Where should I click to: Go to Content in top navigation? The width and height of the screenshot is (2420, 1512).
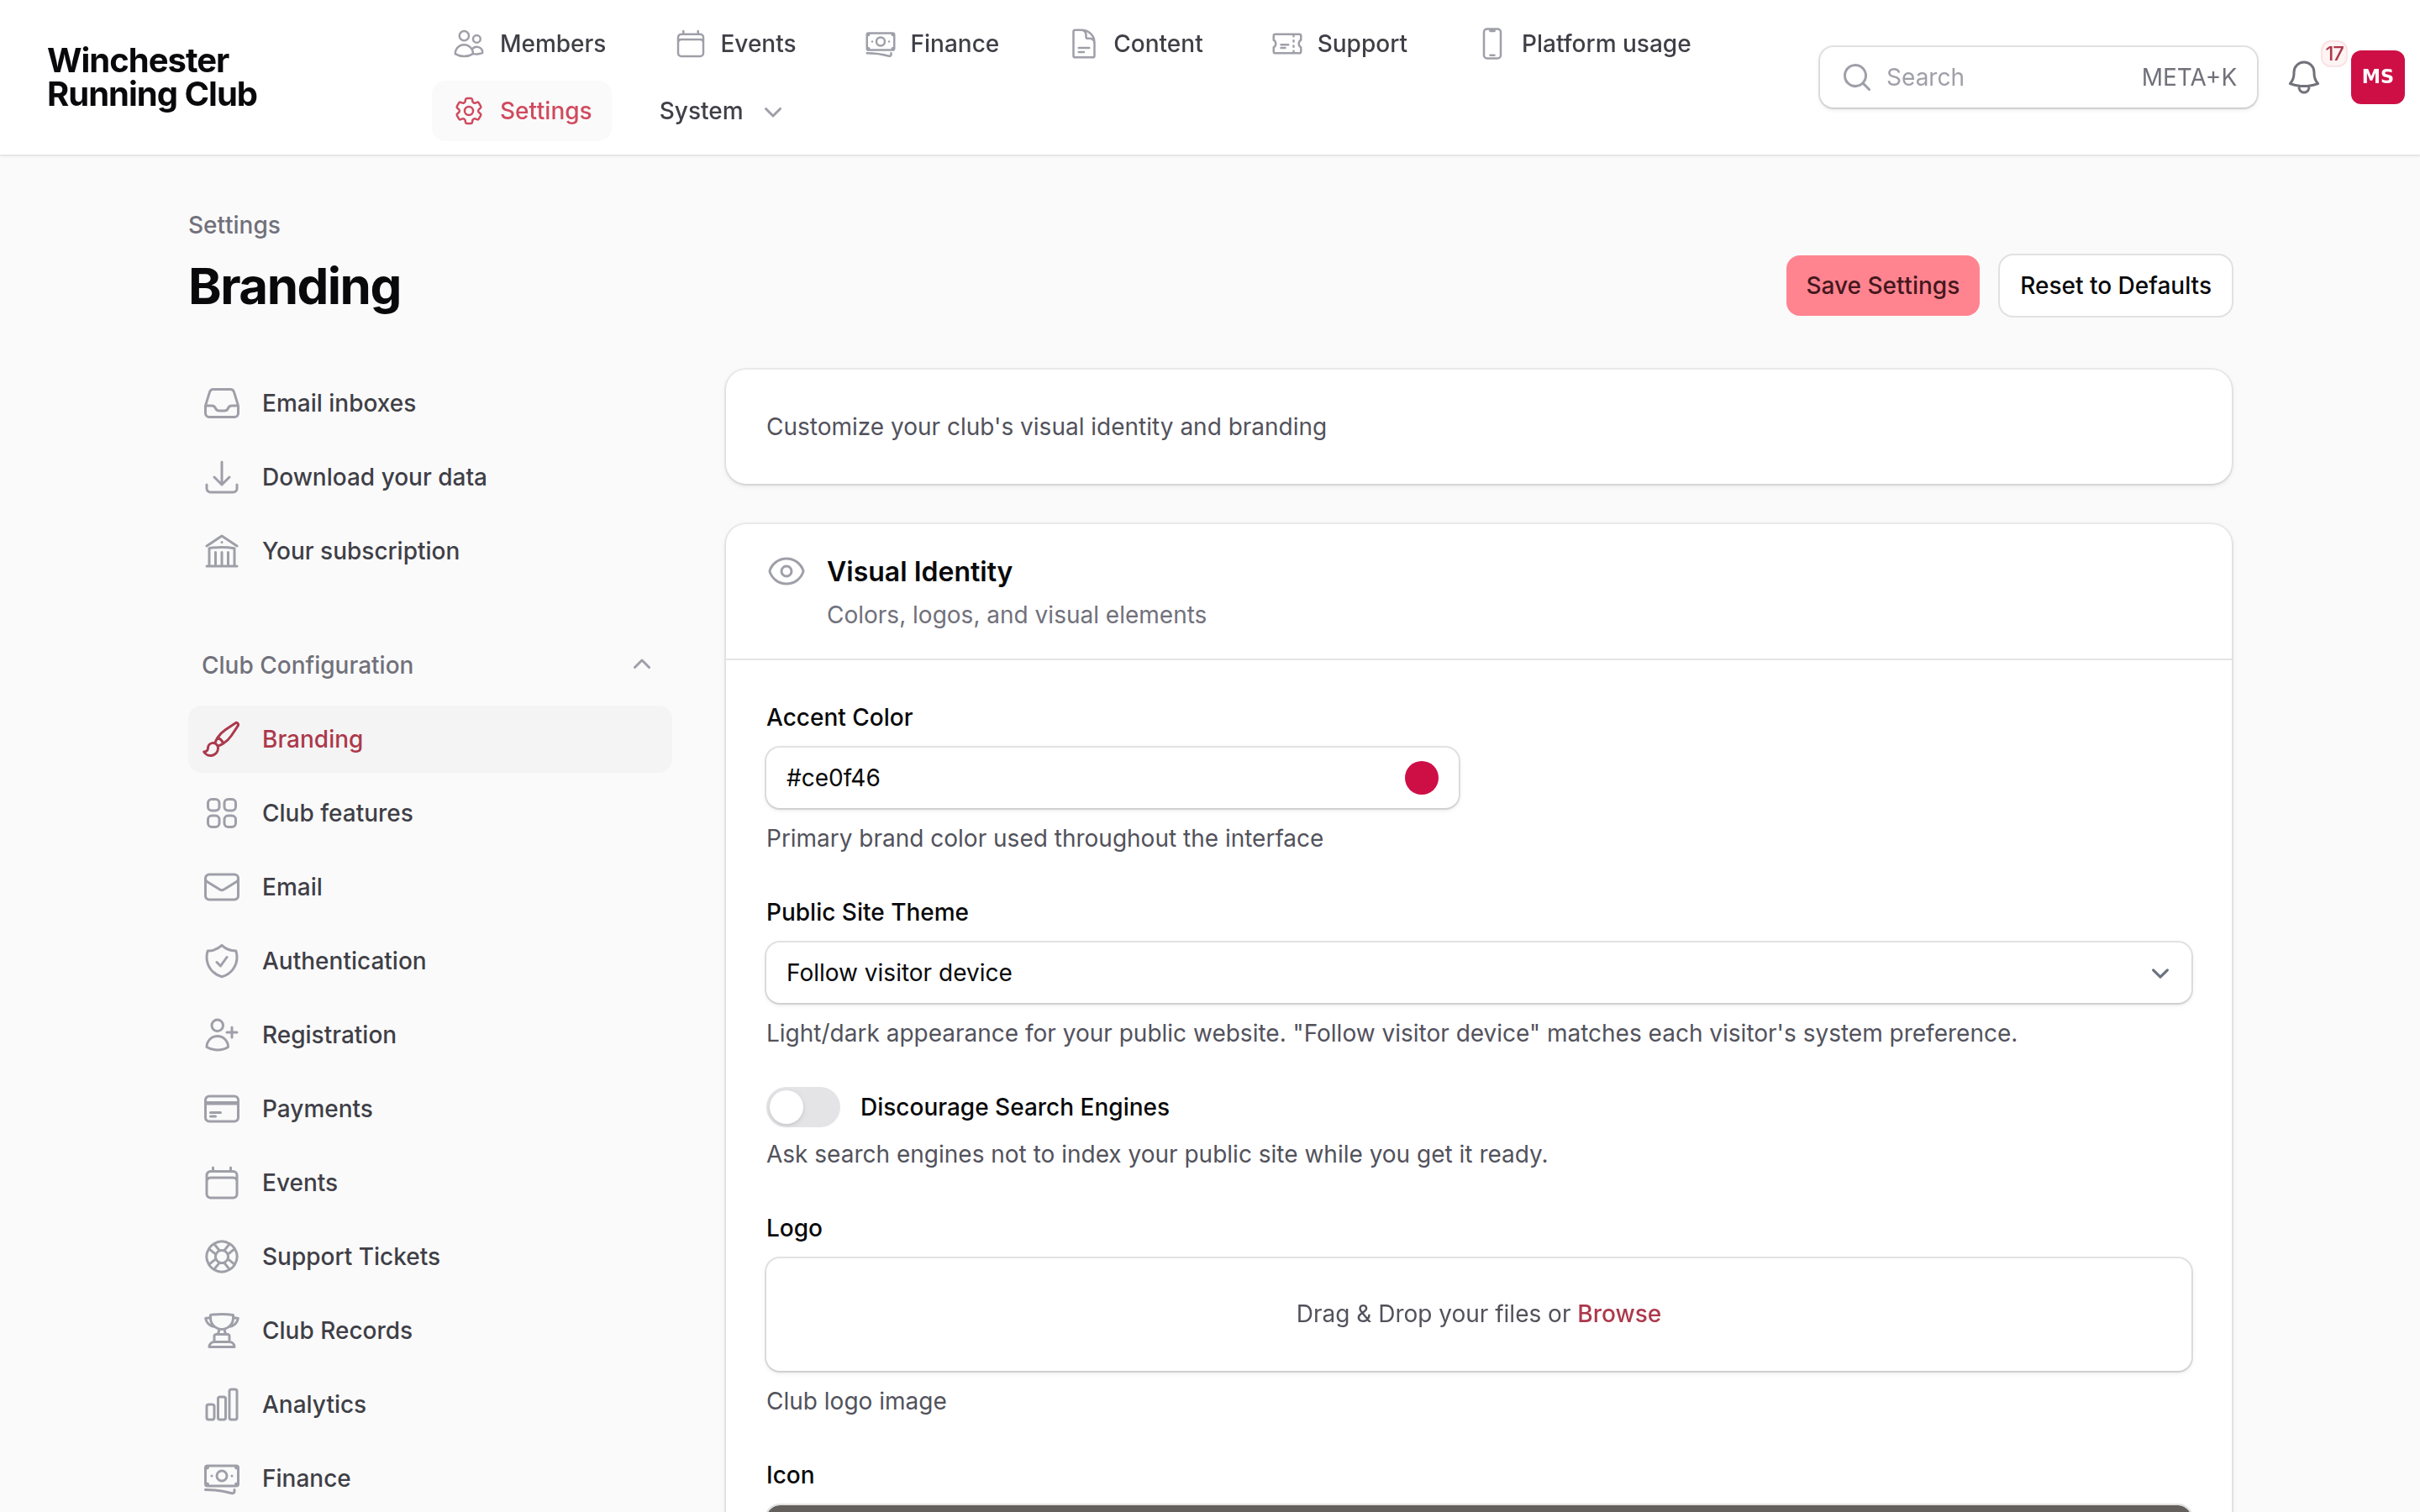click(x=1135, y=44)
